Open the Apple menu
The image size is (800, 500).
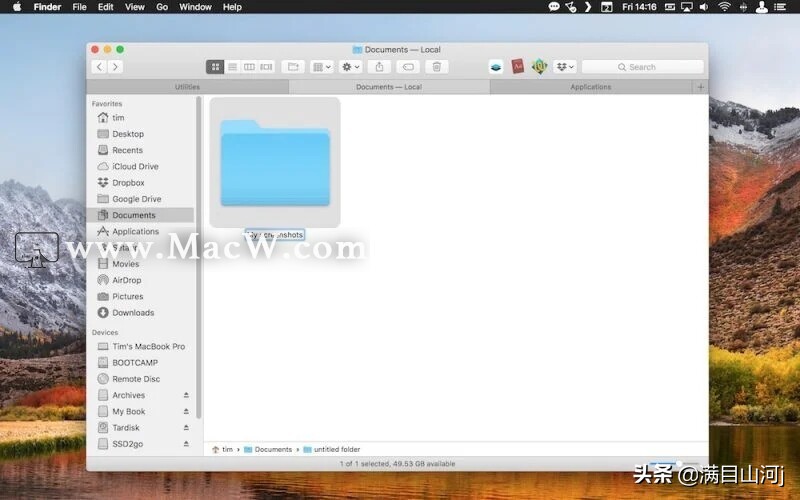click(x=17, y=7)
